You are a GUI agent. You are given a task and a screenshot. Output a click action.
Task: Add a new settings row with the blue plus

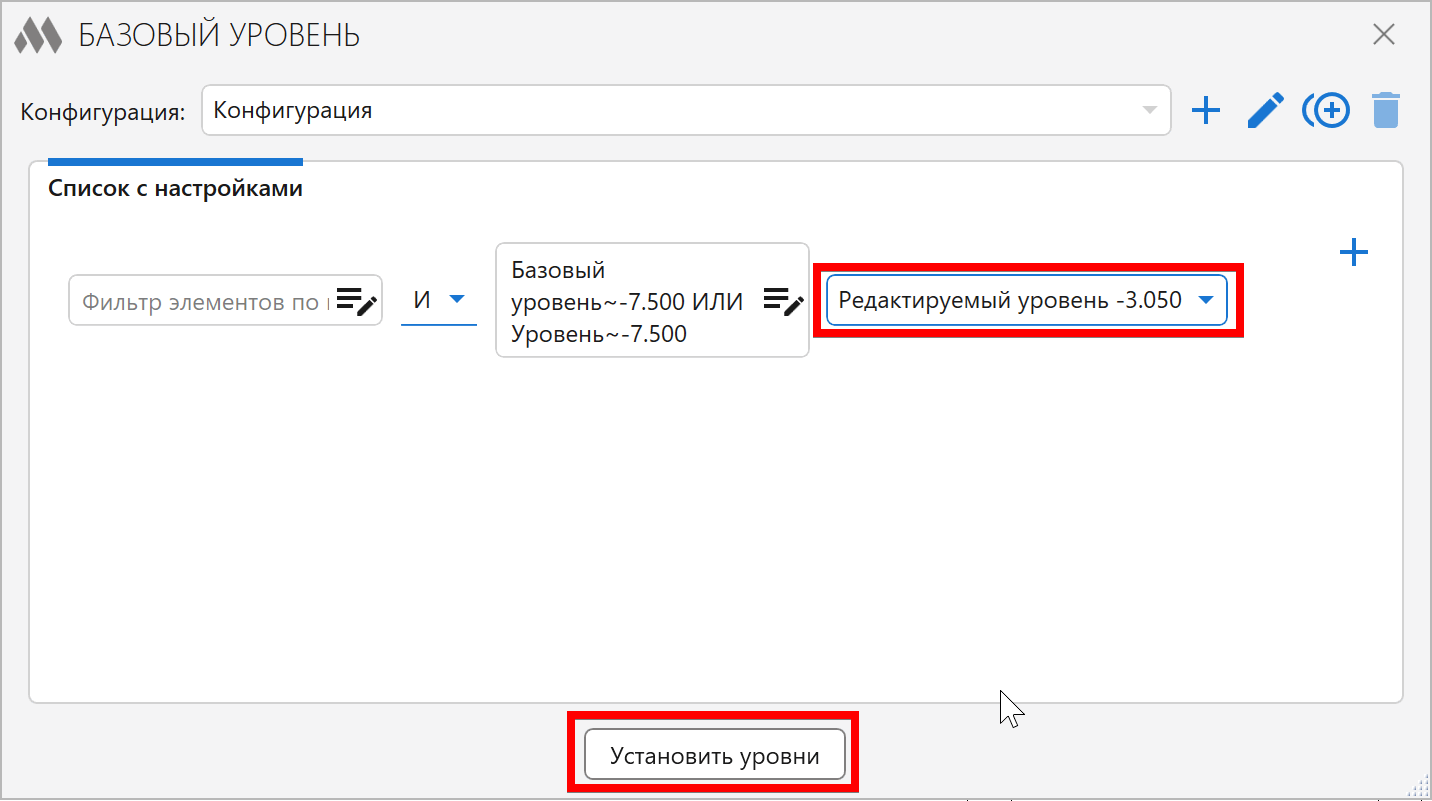coord(1353,252)
